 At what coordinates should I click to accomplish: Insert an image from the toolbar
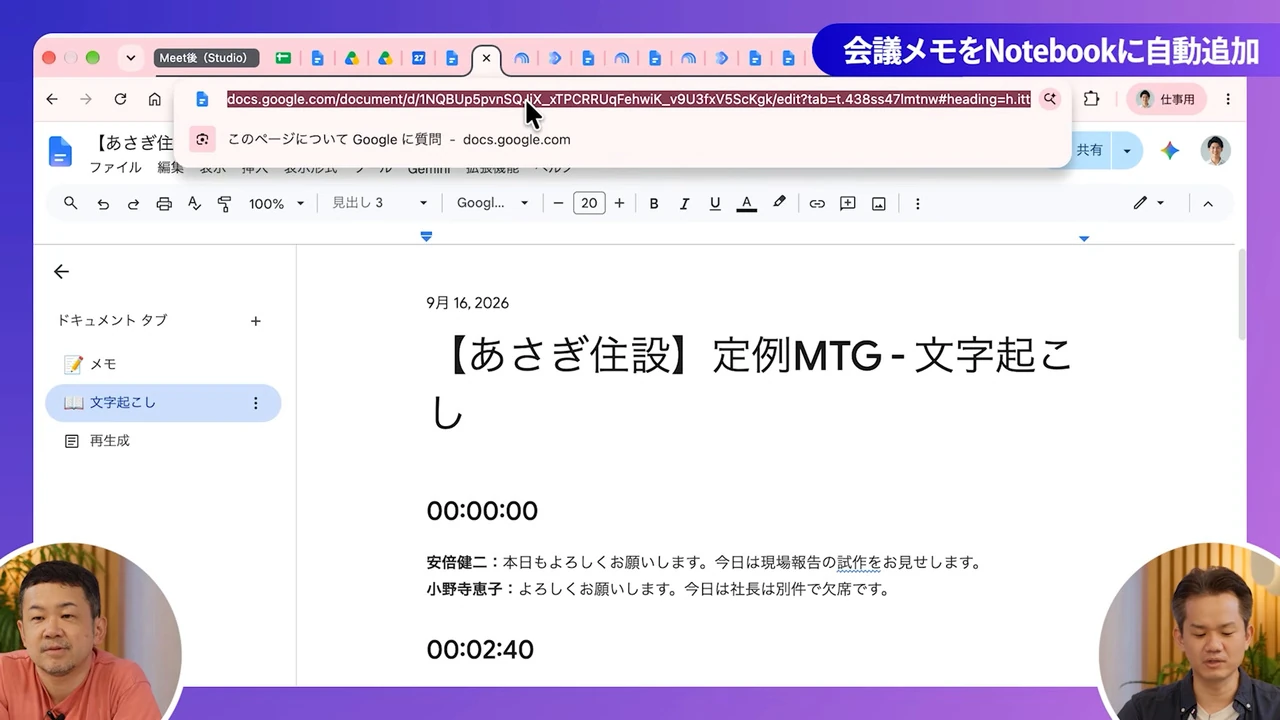point(879,203)
